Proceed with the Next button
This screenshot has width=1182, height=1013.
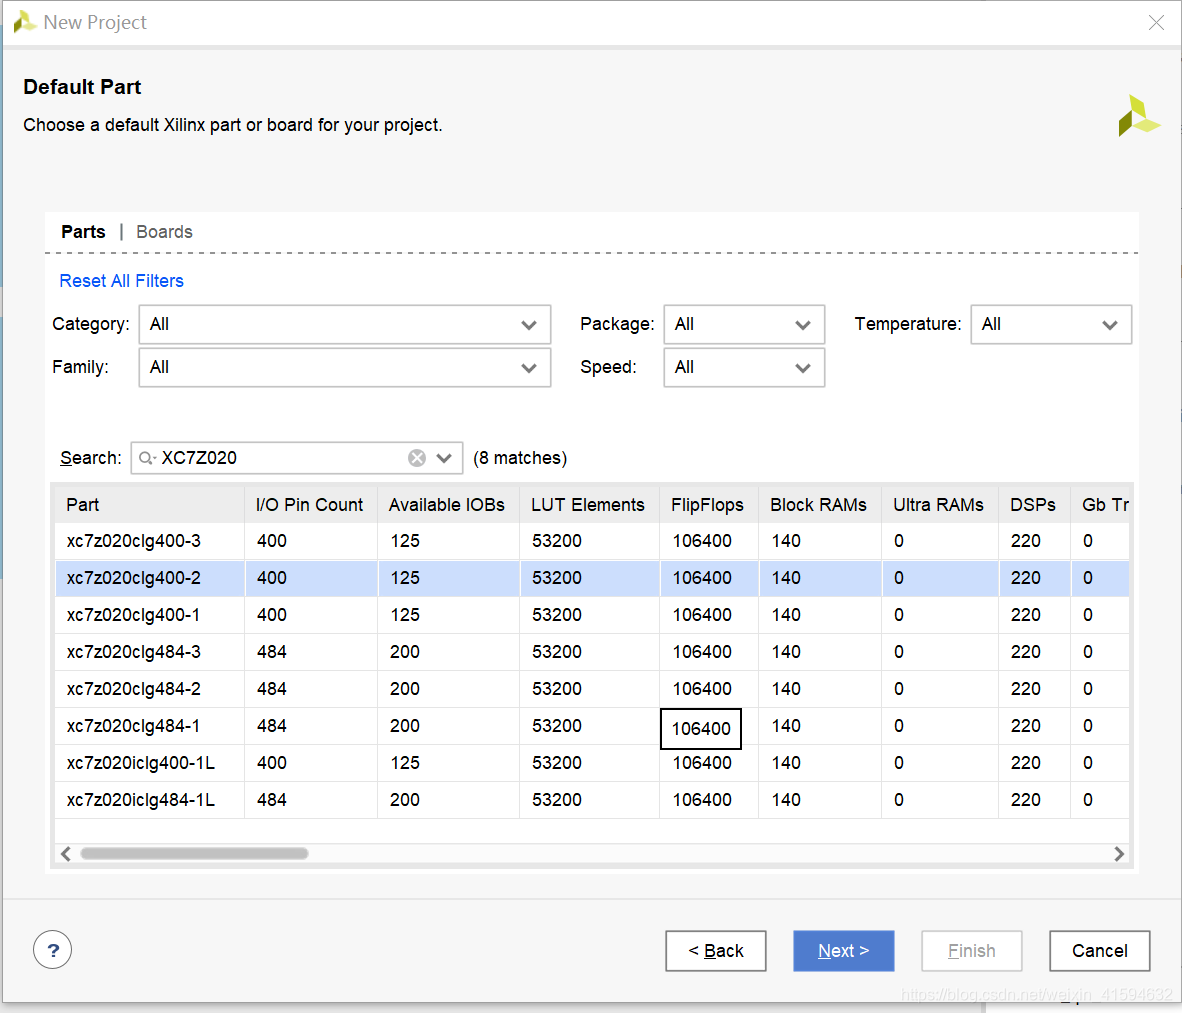pyautogui.click(x=844, y=950)
